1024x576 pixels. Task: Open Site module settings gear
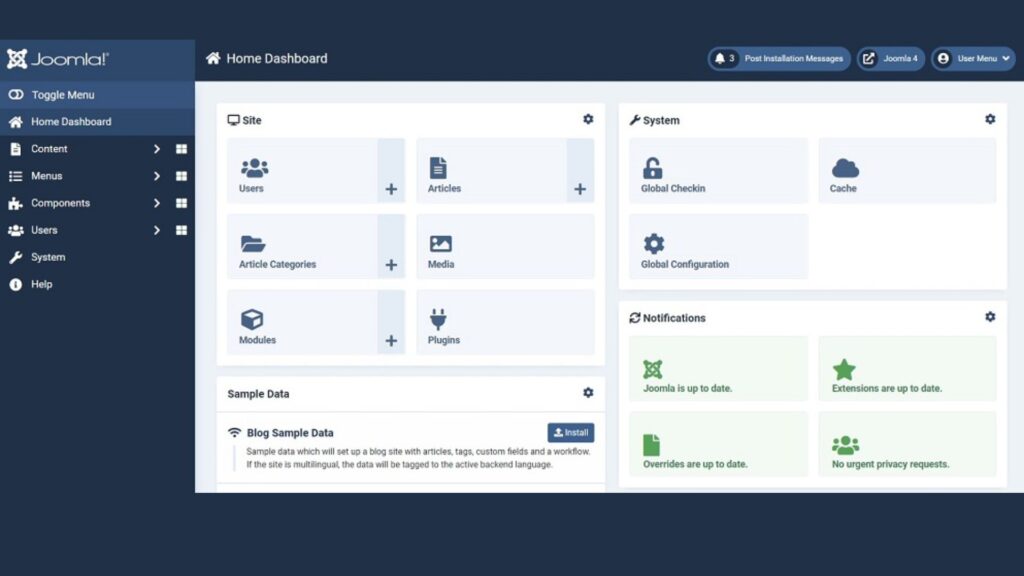[588, 120]
